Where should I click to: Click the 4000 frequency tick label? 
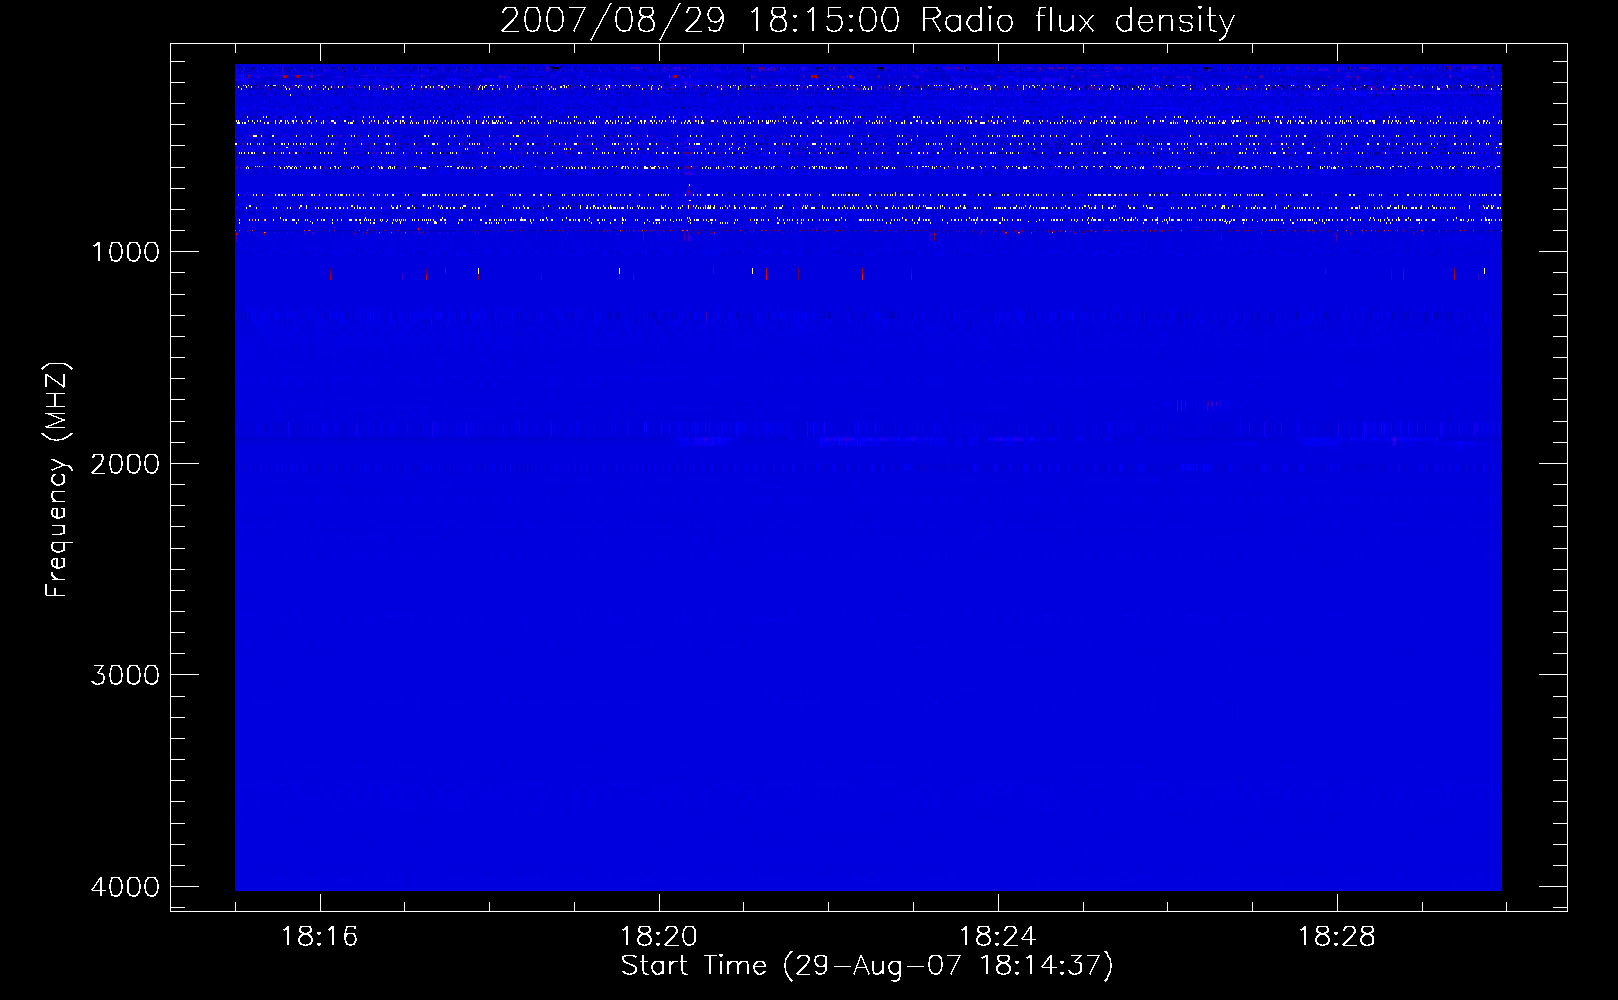pyautogui.click(x=125, y=887)
